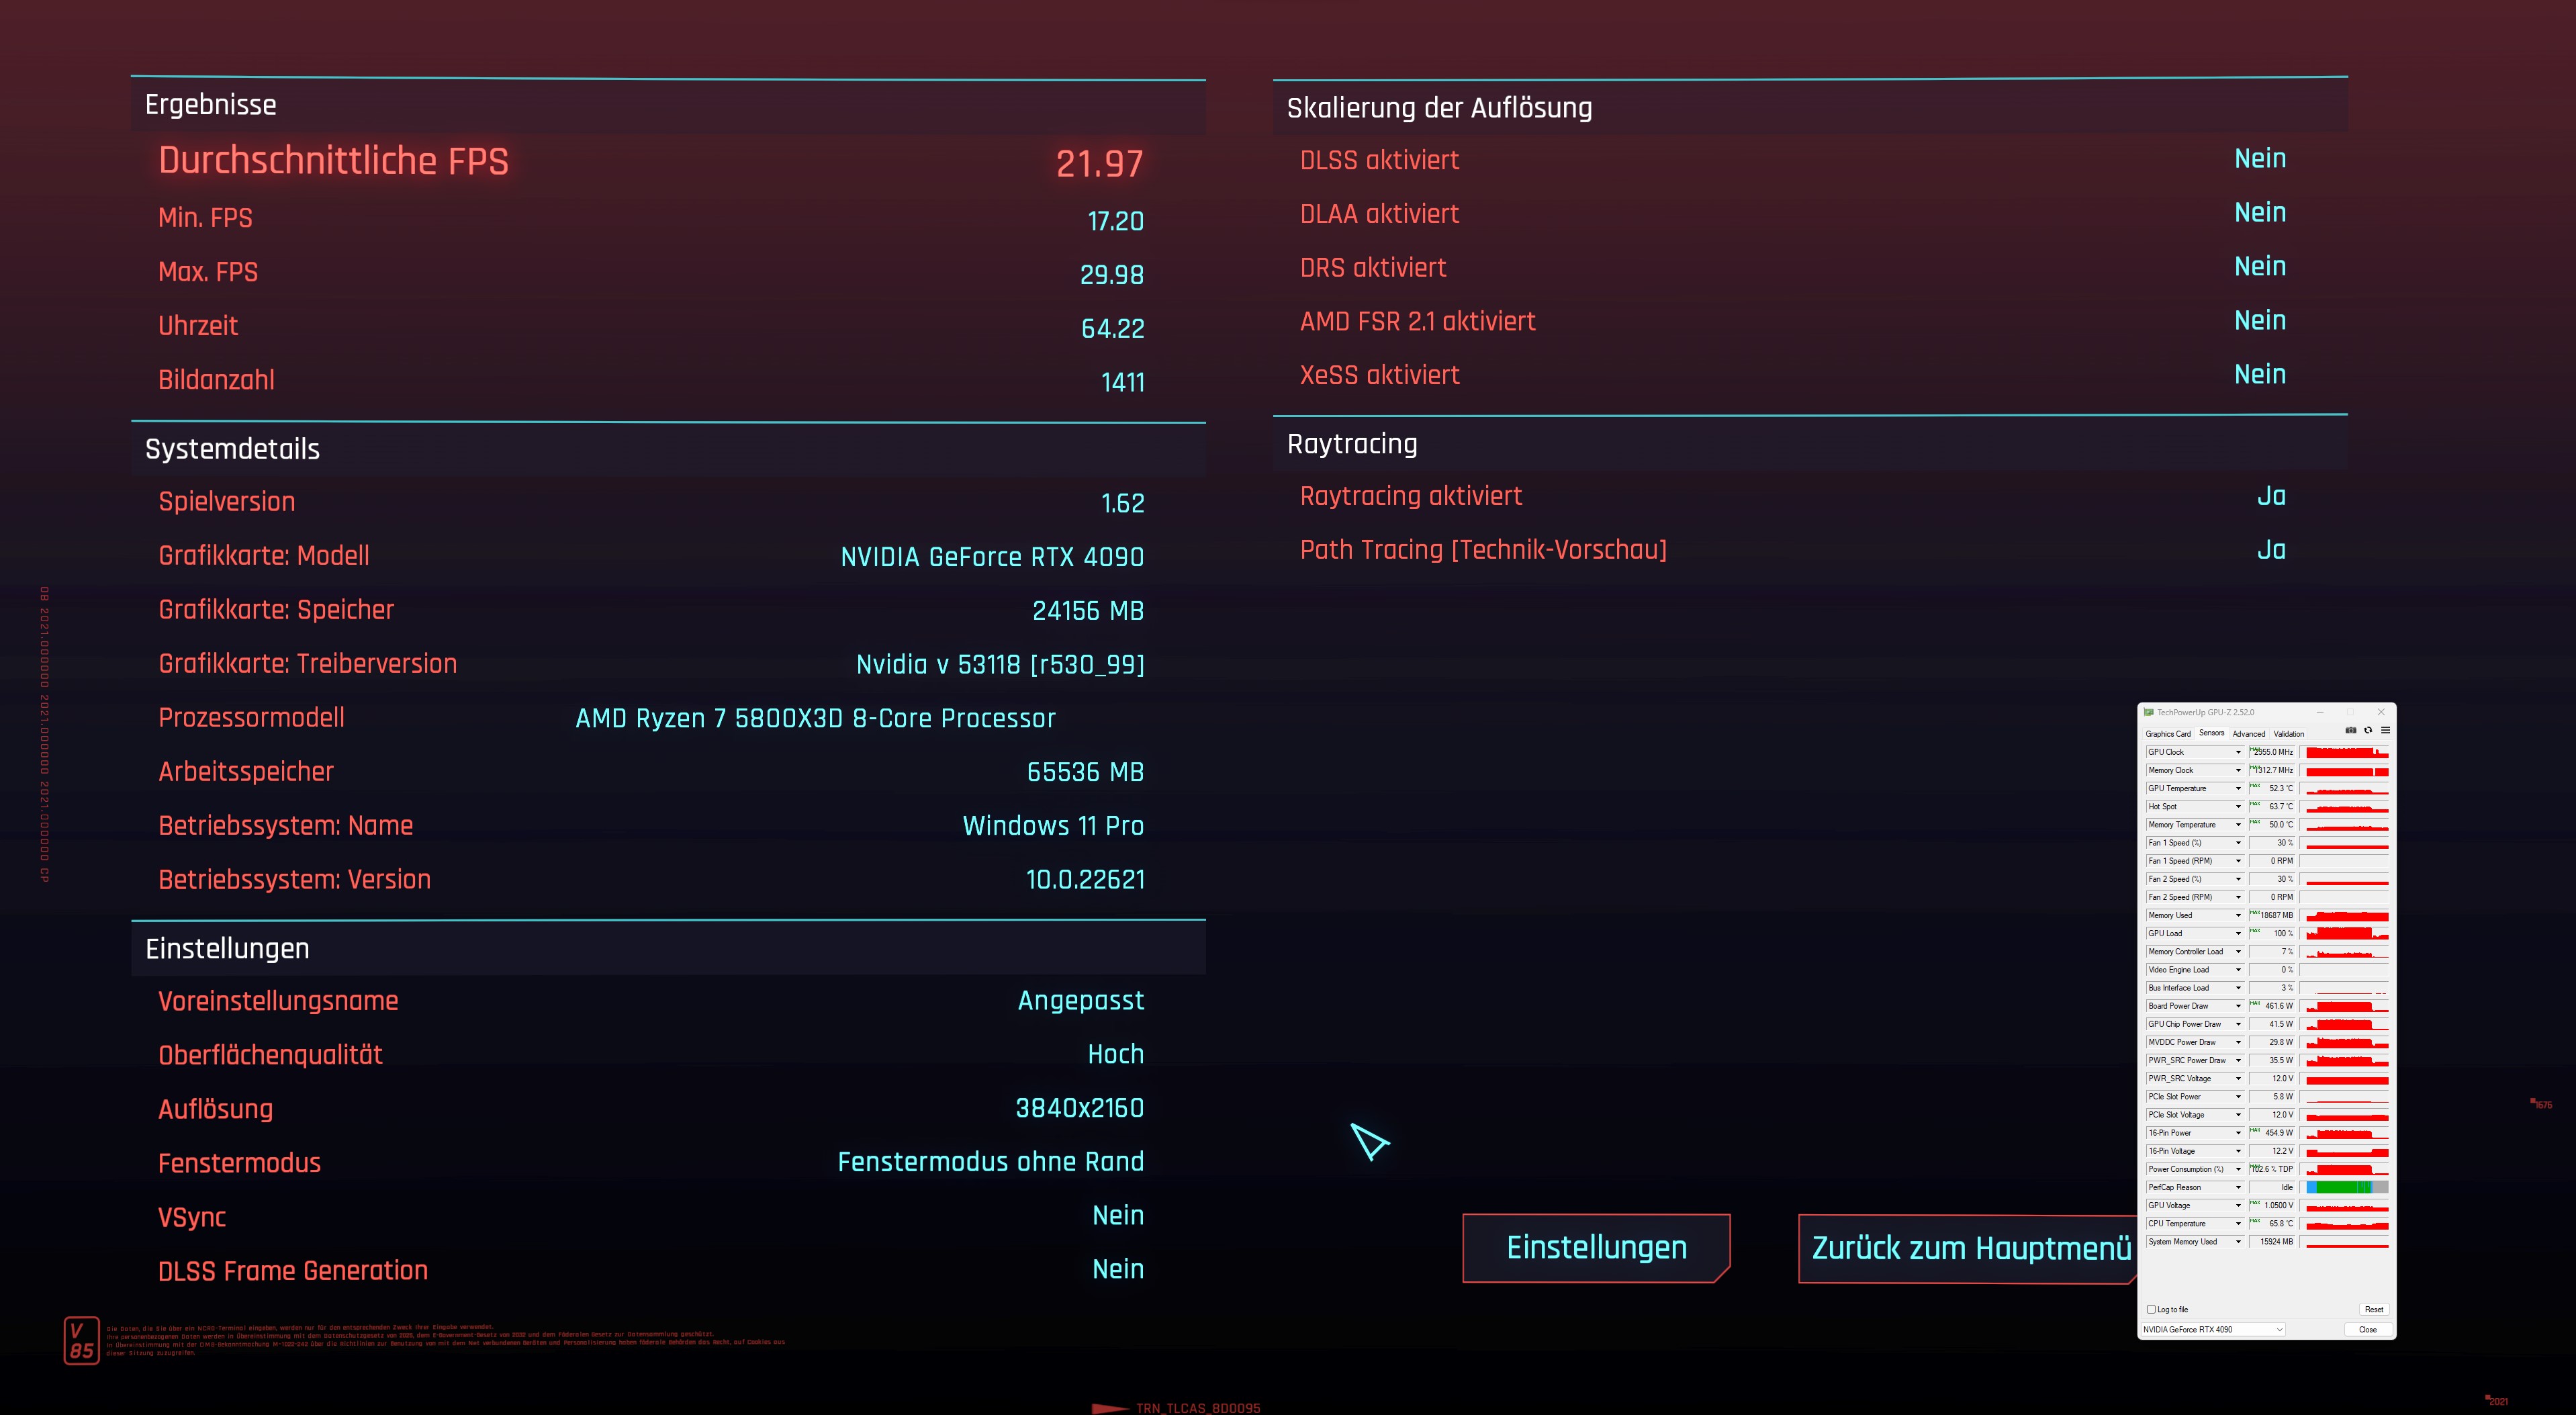Close the GPU-Z window with X
This screenshot has width=2576, height=1415.
[2382, 712]
